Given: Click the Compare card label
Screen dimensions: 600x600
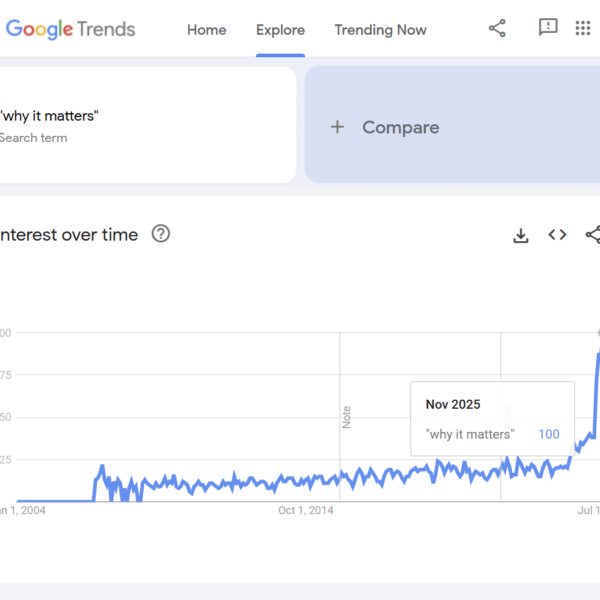Looking at the screenshot, I should (x=400, y=127).
